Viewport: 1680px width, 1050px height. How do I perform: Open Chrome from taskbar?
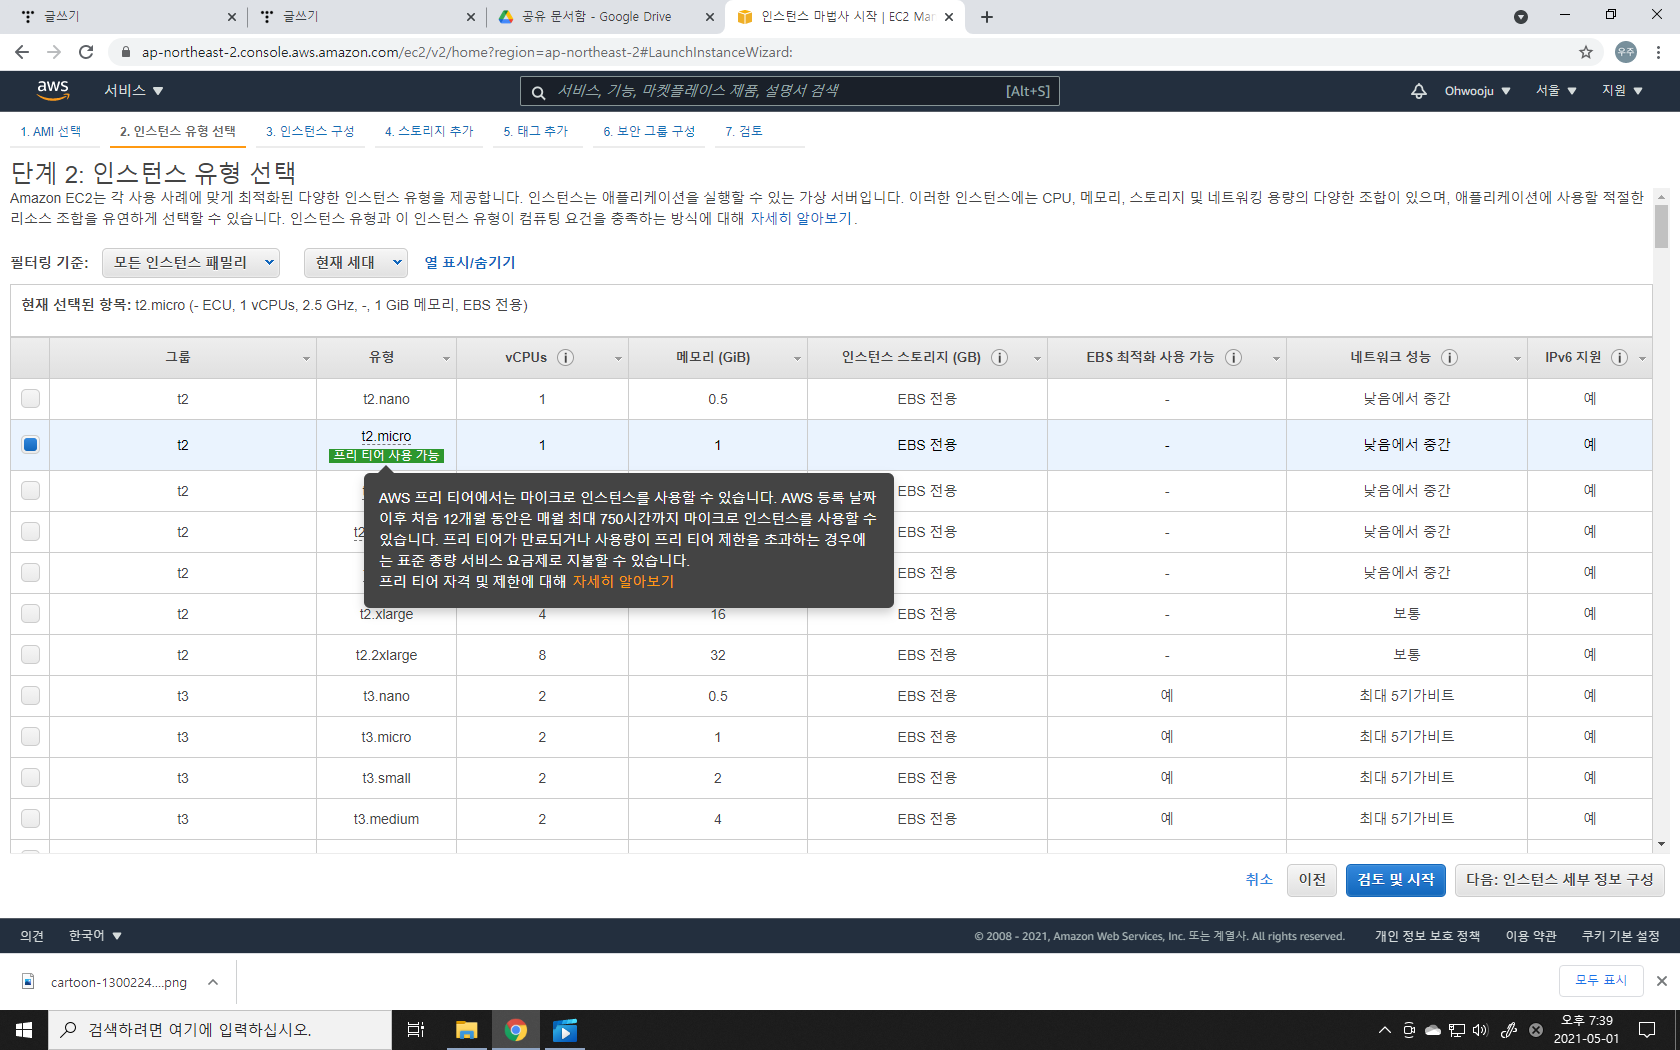pos(516,1030)
